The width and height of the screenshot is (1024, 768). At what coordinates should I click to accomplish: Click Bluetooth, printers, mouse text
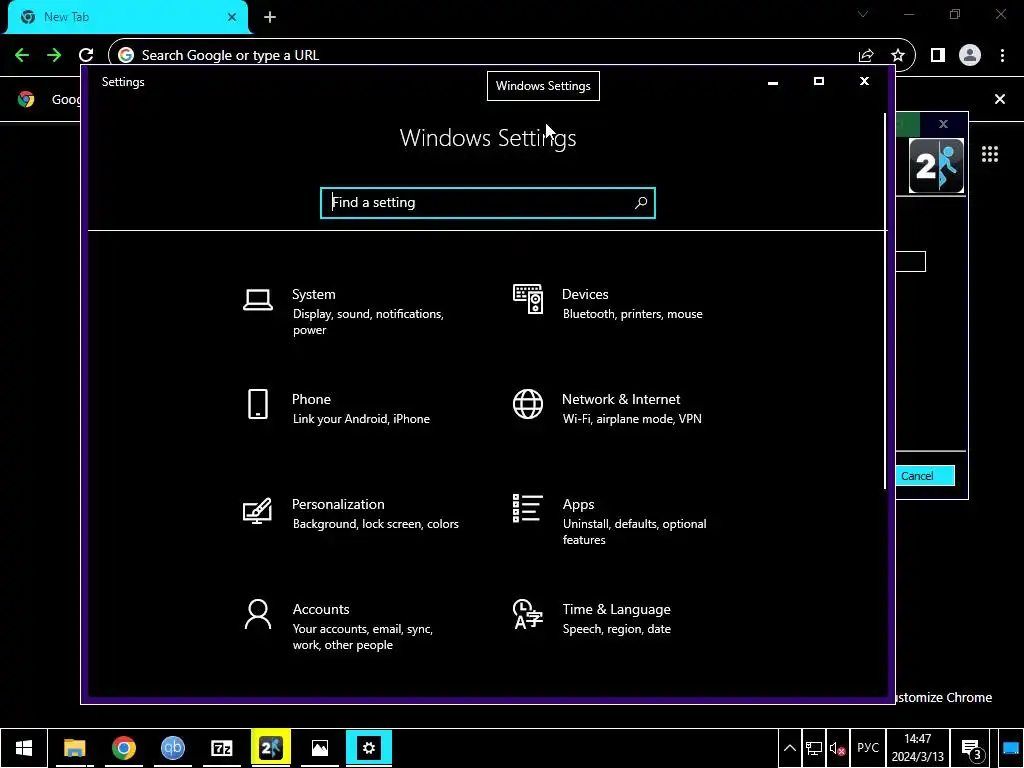coord(633,314)
